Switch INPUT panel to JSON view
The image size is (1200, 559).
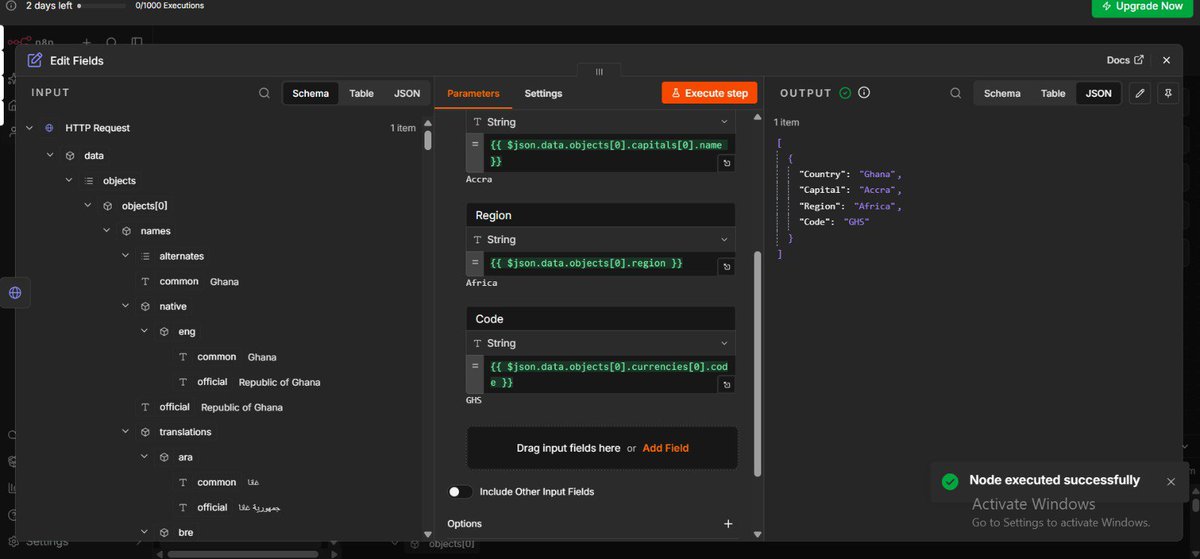point(407,93)
